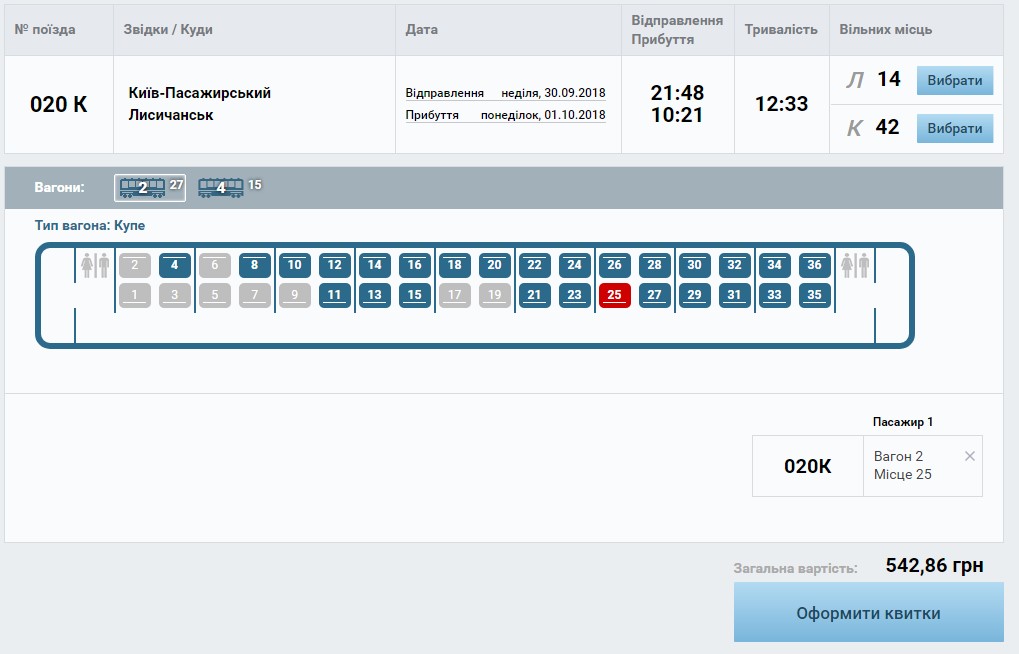Select seat 30 on upper row
The width and height of the screenshot is (1019, 654).
coord(694,265)
